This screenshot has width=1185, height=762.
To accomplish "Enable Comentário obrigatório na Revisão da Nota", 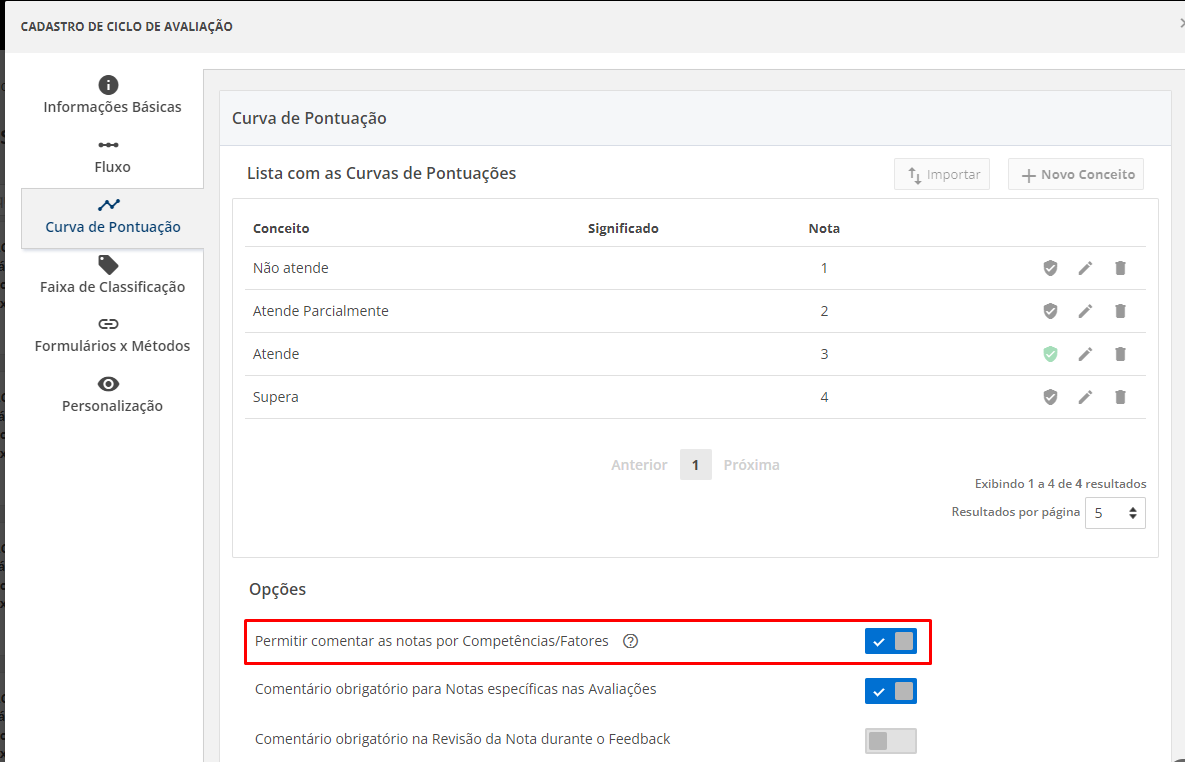I will [890, 740].
